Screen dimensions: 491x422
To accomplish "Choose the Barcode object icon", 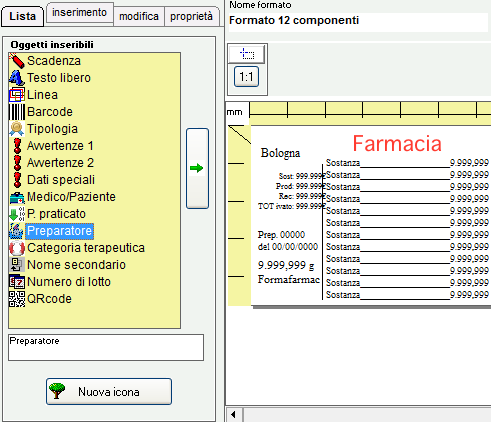I will point(17,112).
